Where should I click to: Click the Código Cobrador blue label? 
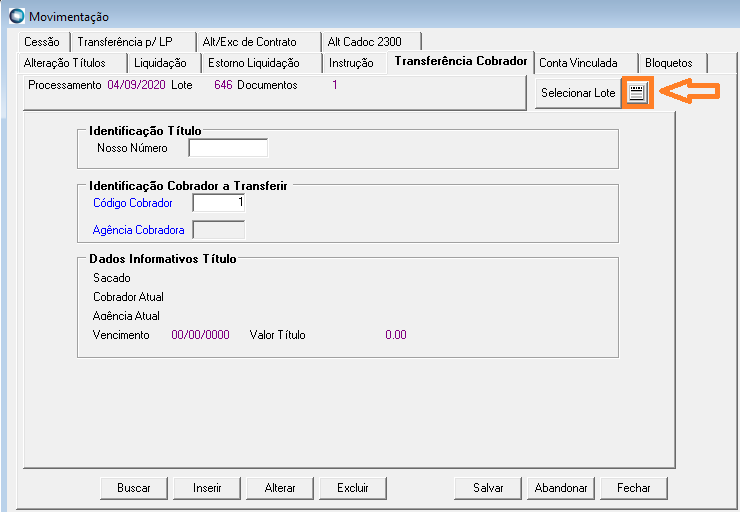click(133, 203)
